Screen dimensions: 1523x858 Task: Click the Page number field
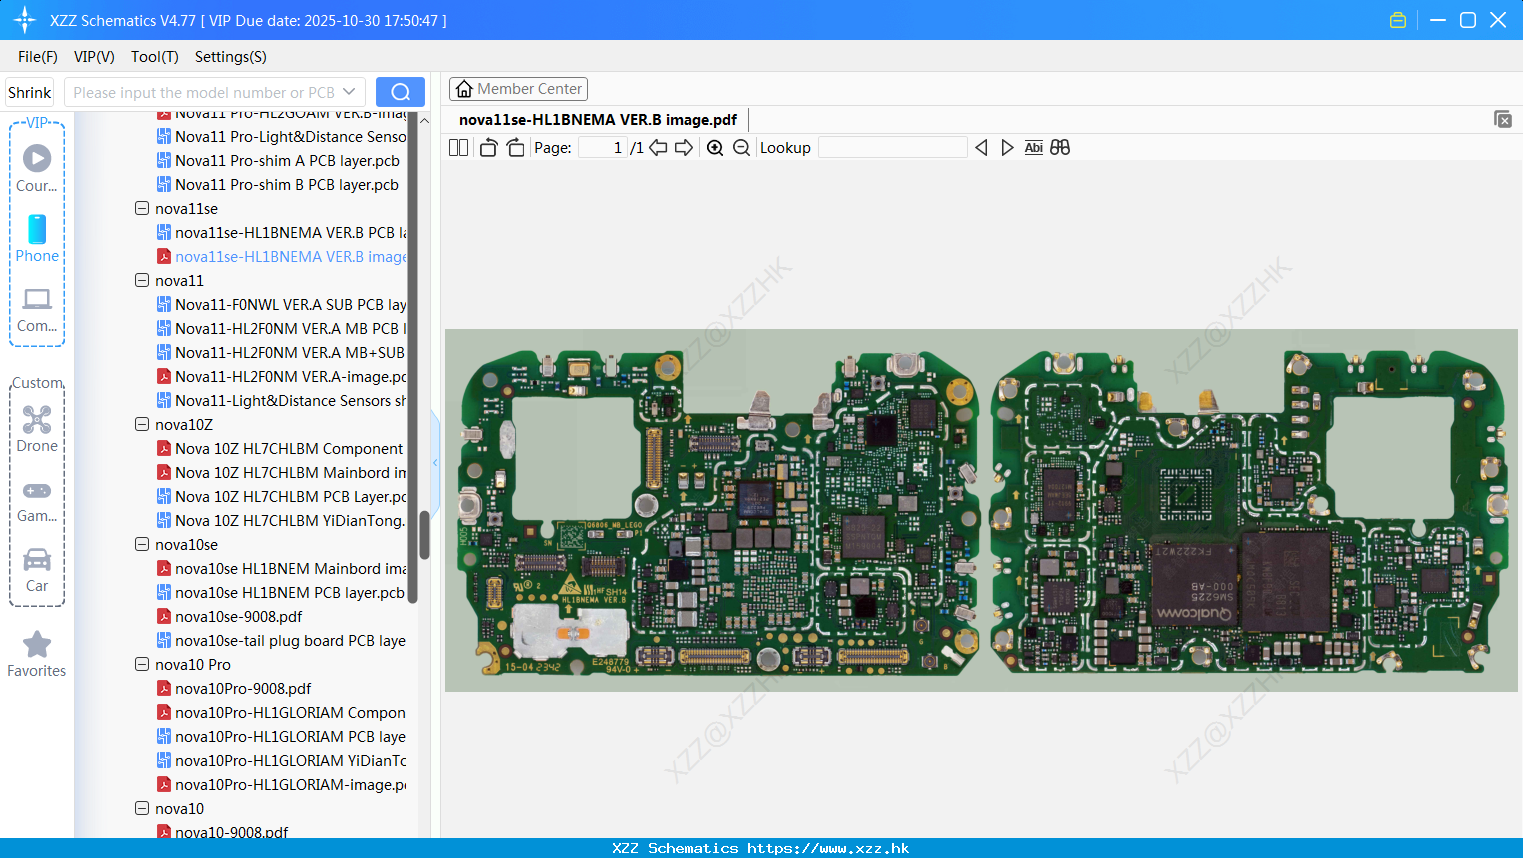click(603, 148)
